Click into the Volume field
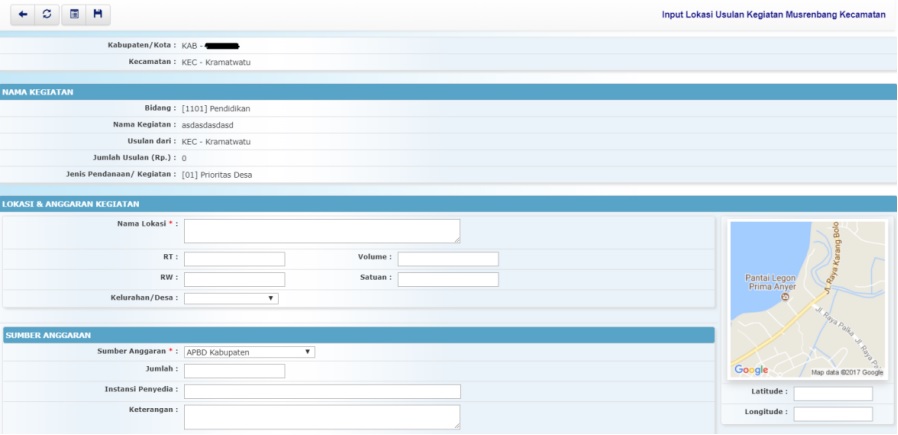 [x=447, y=259]
